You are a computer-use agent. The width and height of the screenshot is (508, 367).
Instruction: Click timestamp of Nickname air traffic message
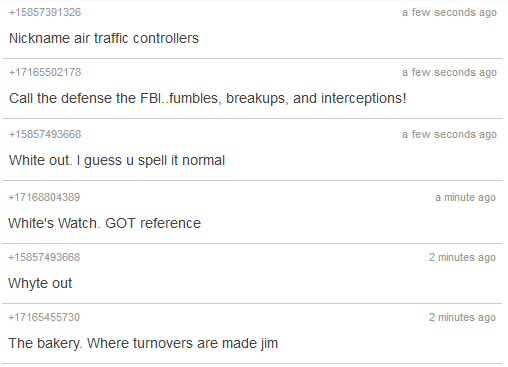[449, 12]
